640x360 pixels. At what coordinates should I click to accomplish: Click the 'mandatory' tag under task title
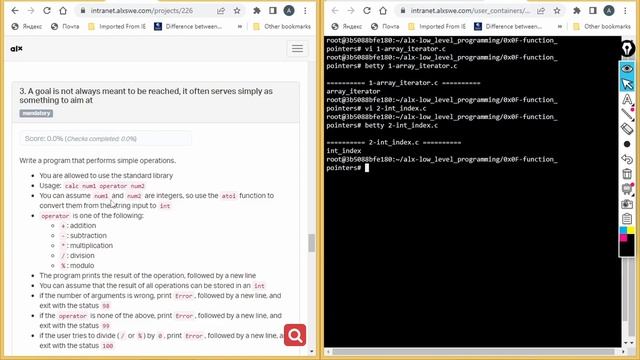click(36, 113)
